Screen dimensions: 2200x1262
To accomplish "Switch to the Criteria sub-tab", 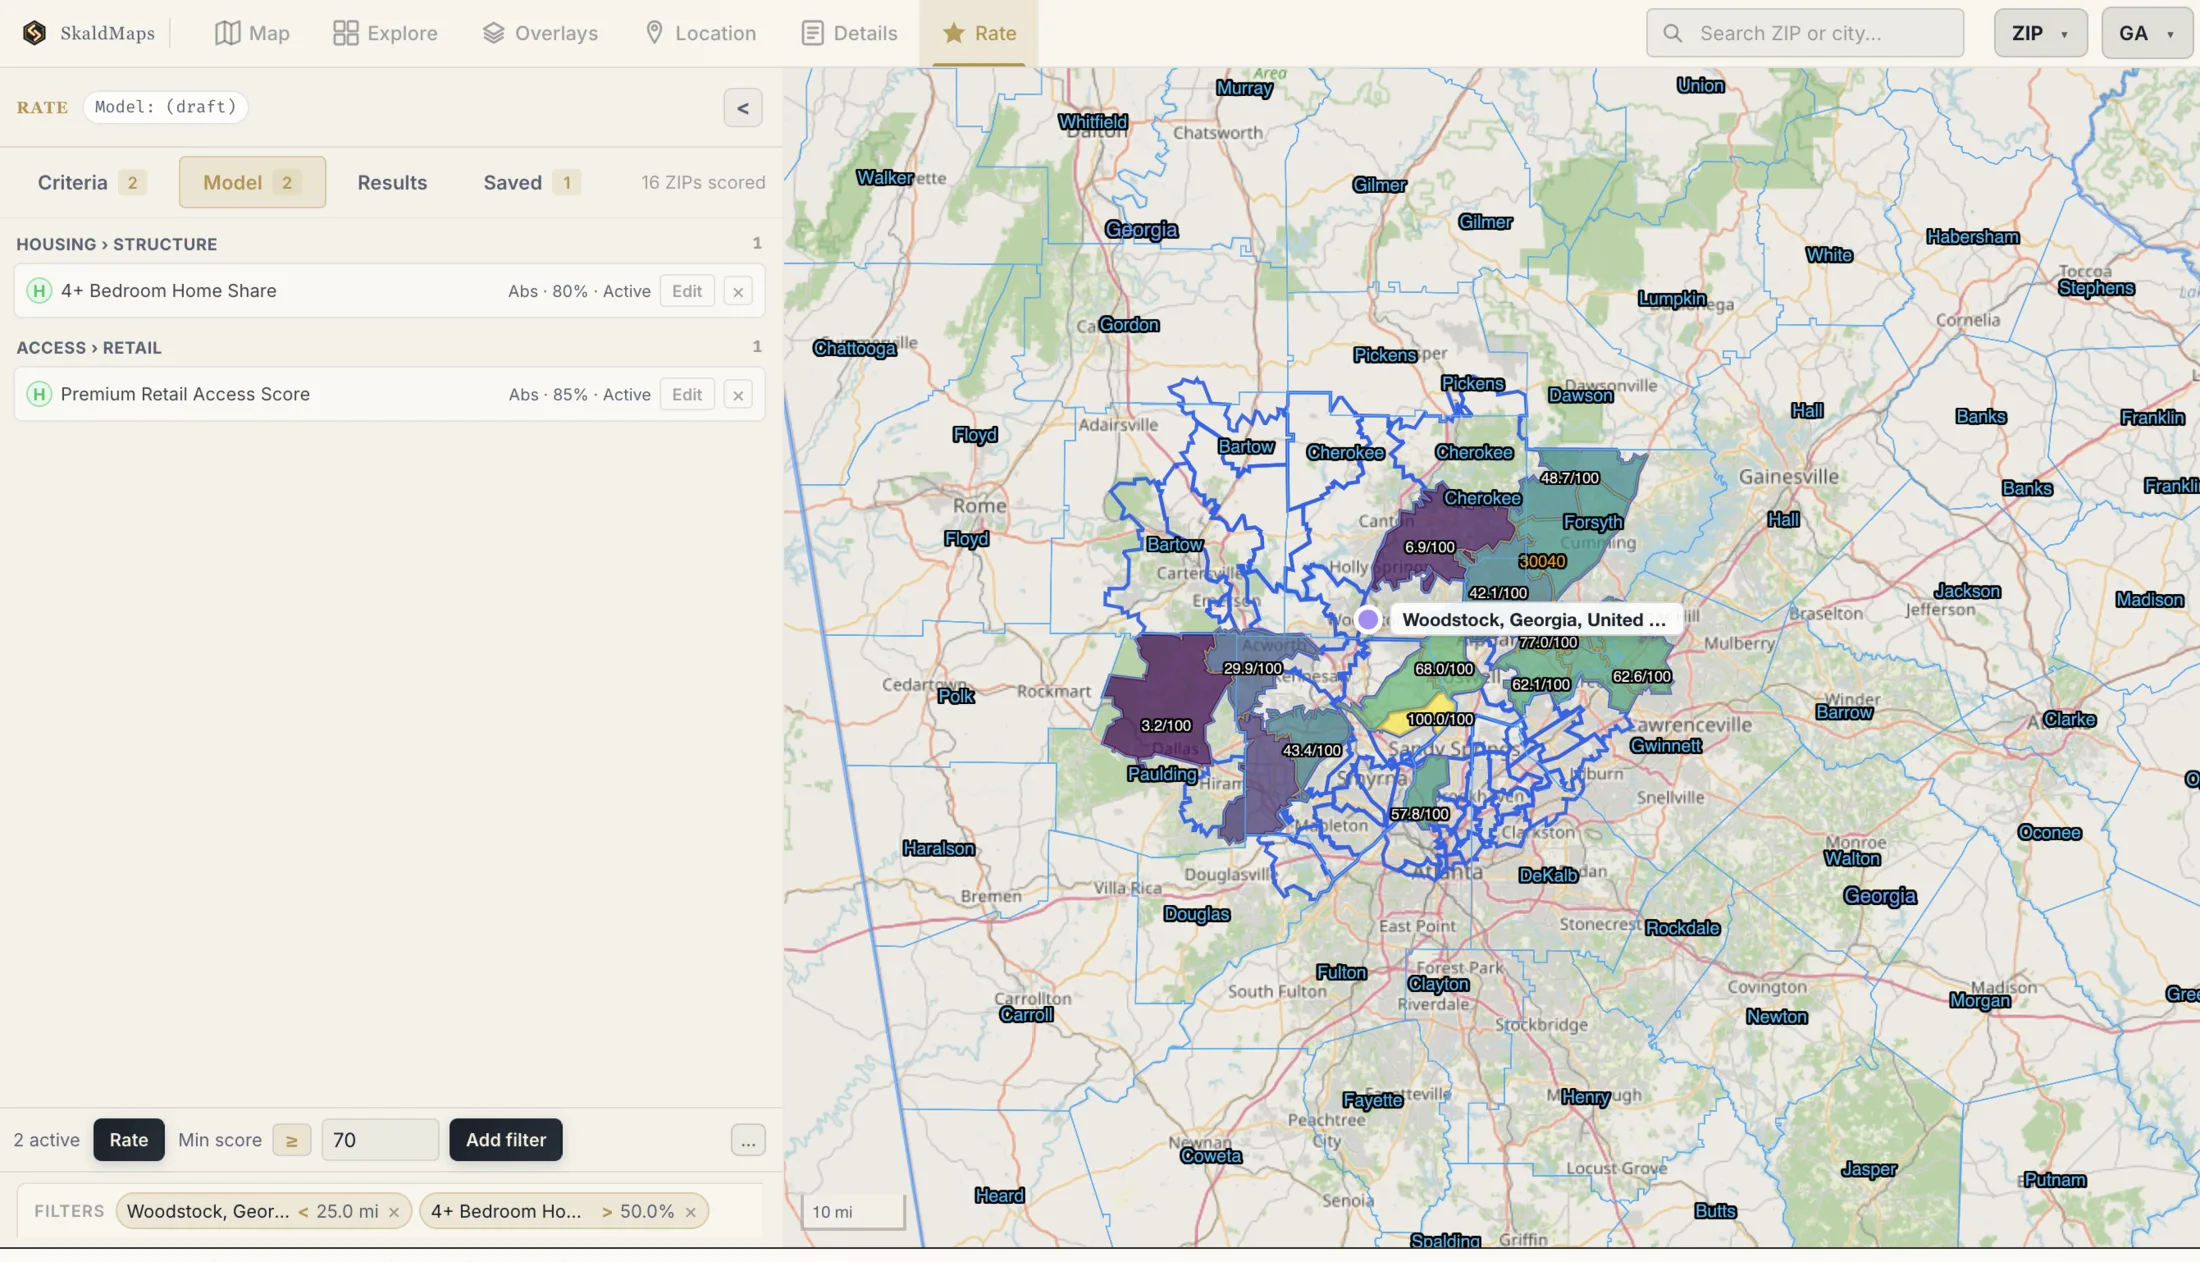I will pos(91,182).
